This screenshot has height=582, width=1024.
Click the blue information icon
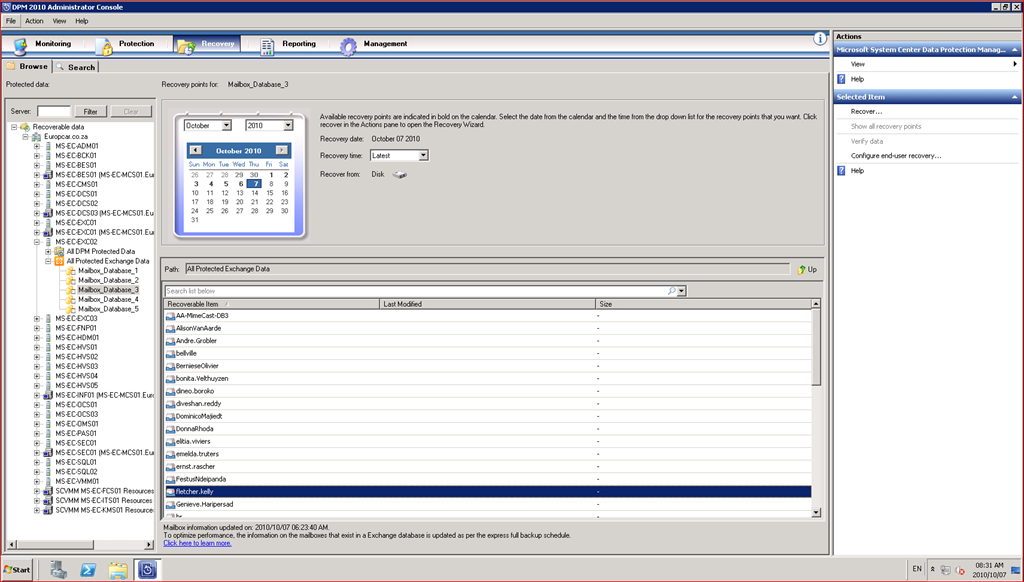(x=820, y=38)
